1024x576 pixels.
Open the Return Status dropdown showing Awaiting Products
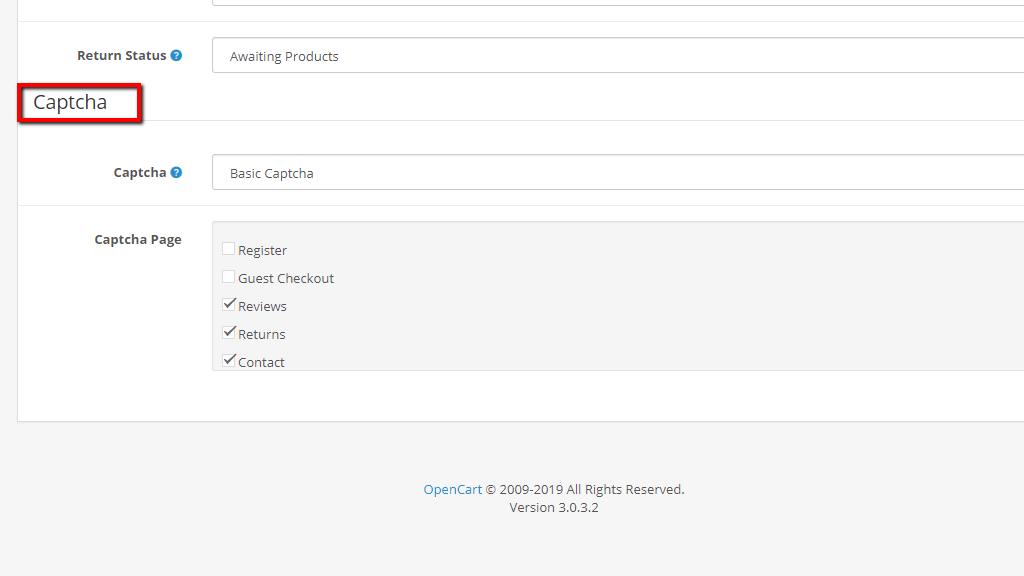(x=617, y=56)
